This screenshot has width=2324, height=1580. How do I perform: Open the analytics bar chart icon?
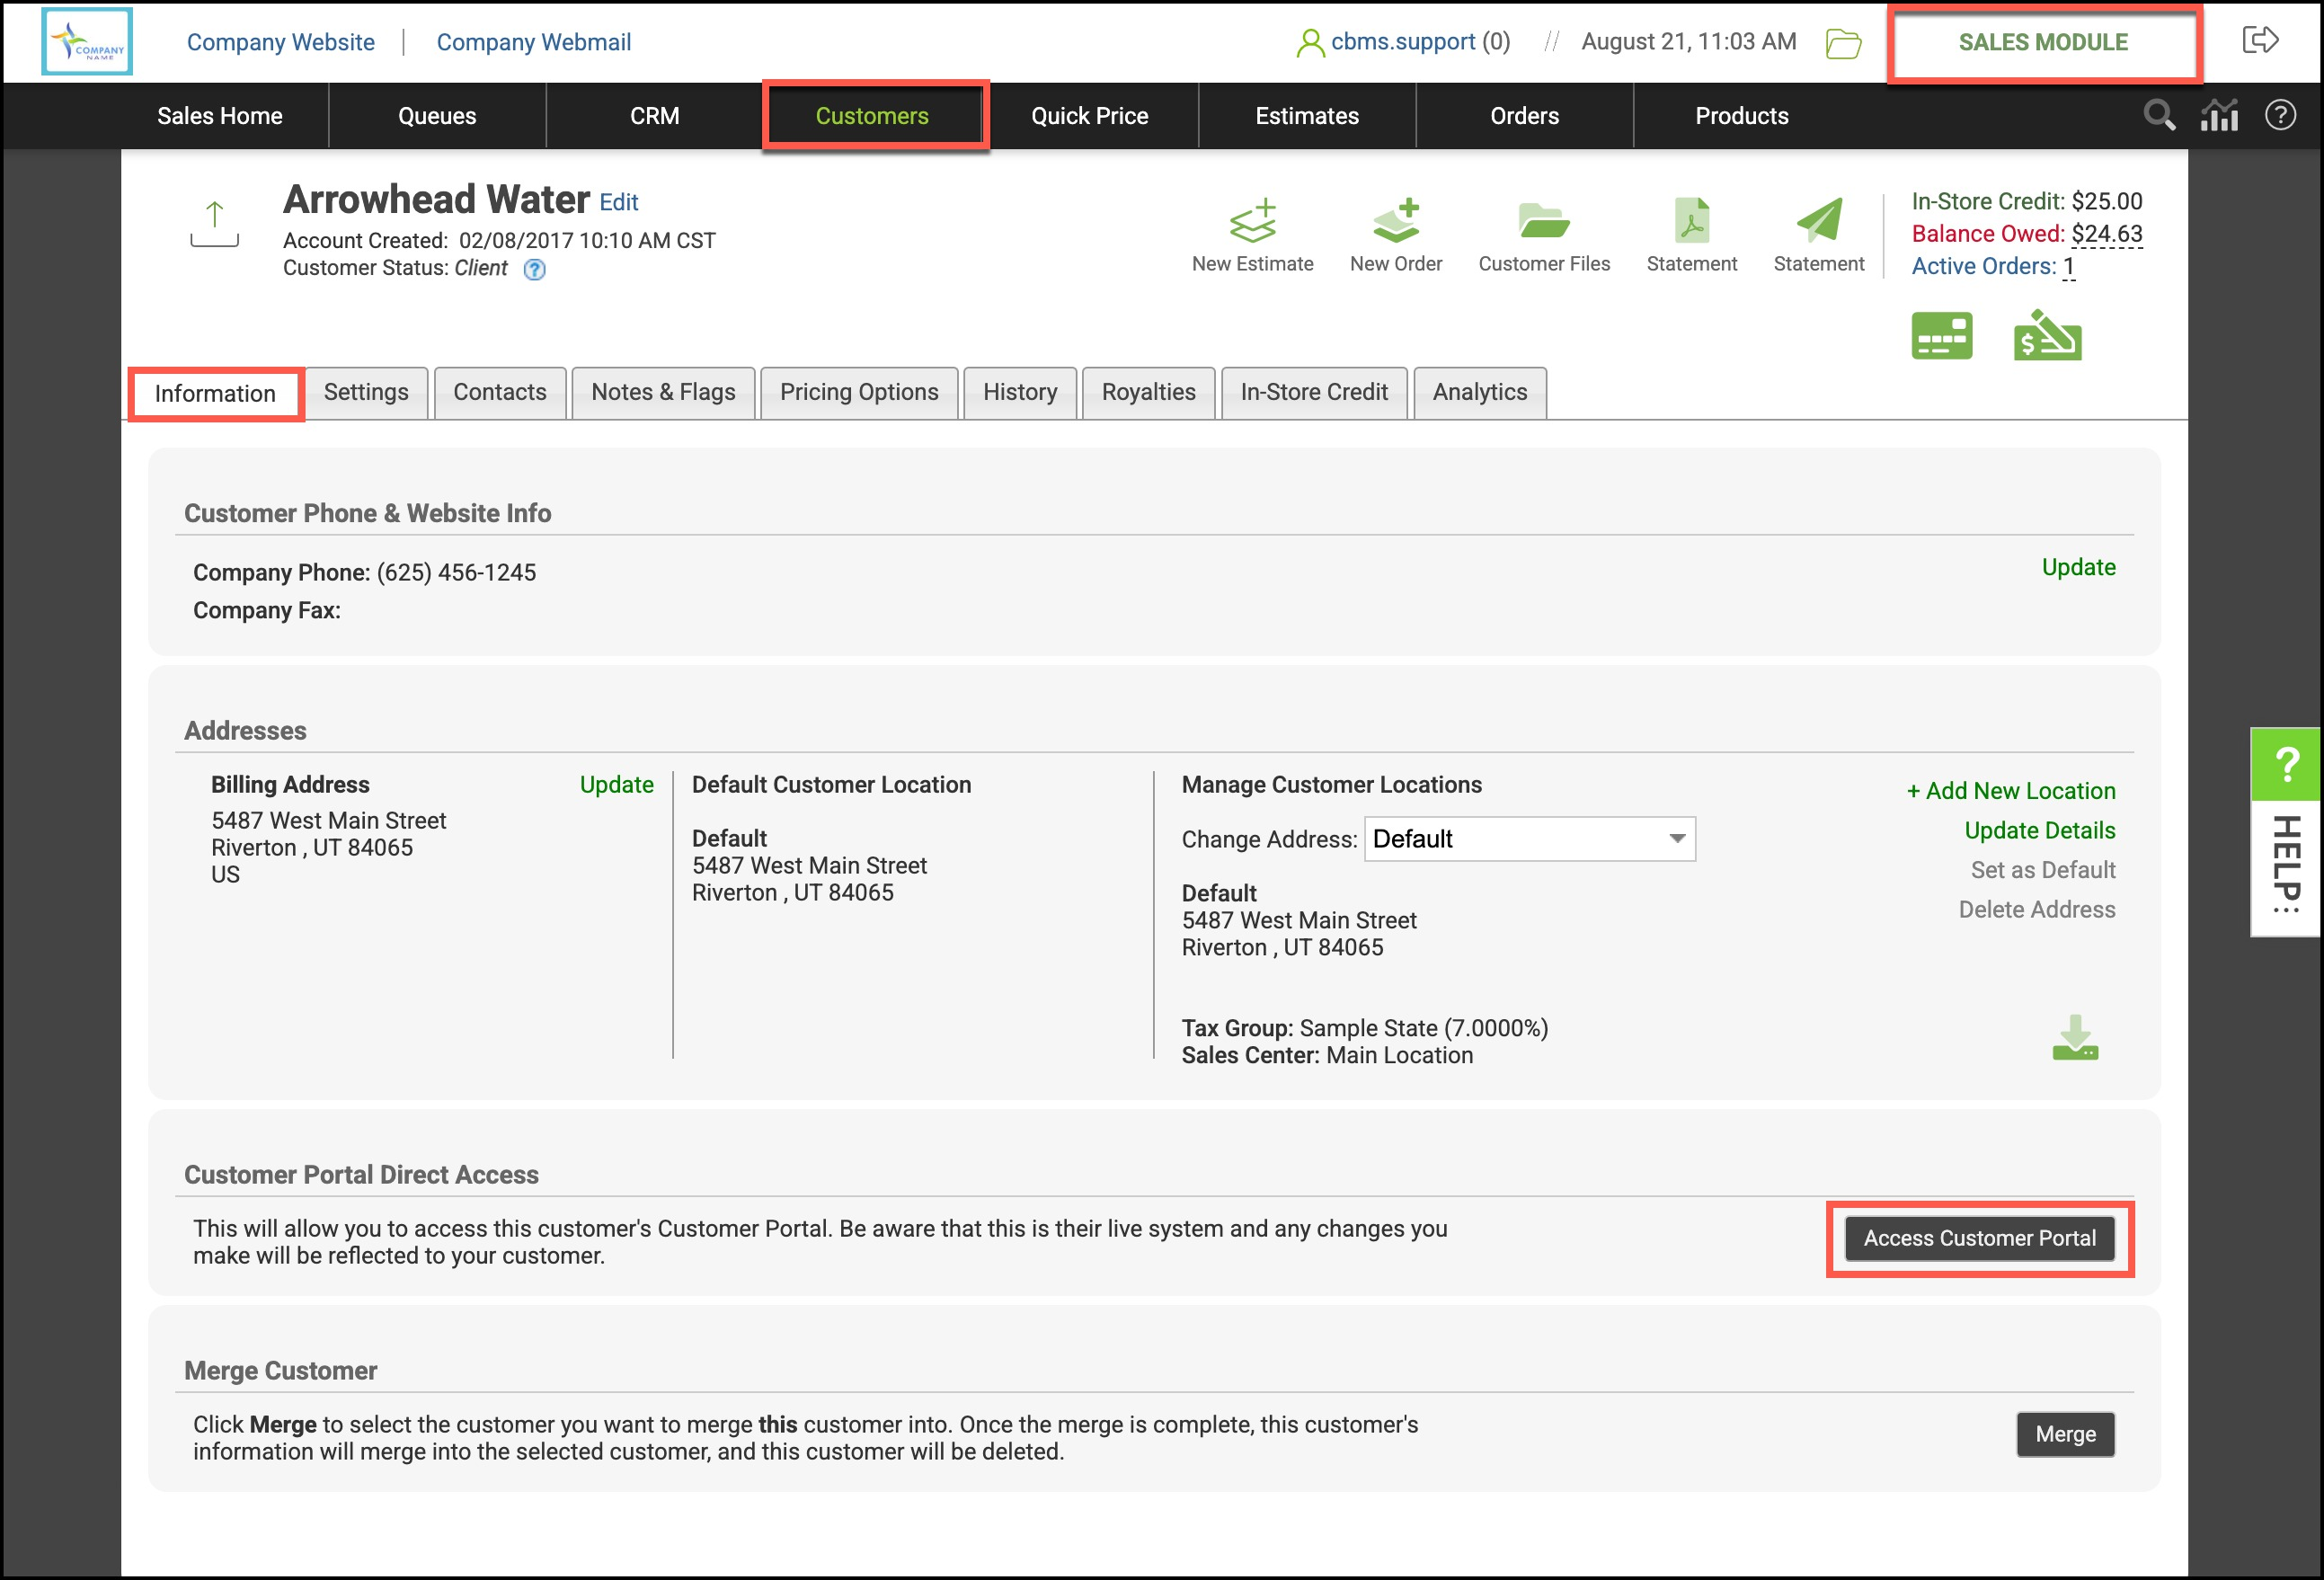[x=2219, y=116]
